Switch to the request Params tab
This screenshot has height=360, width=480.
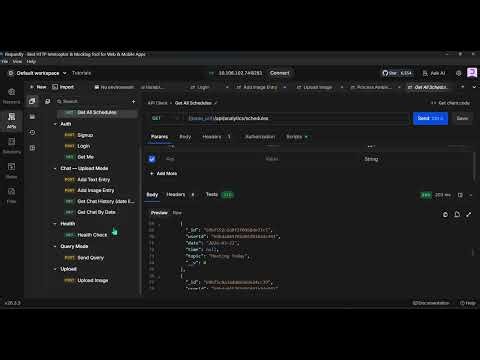(x=159, y=137)
